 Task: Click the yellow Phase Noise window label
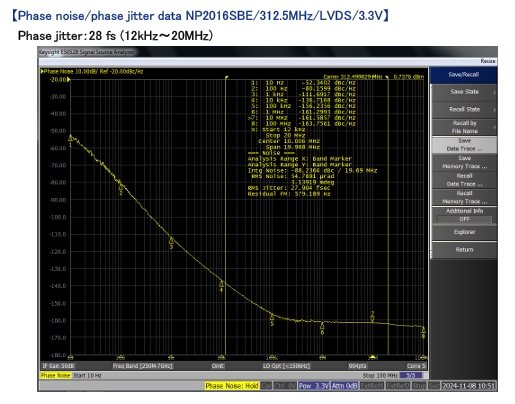(x=55, y=375)
